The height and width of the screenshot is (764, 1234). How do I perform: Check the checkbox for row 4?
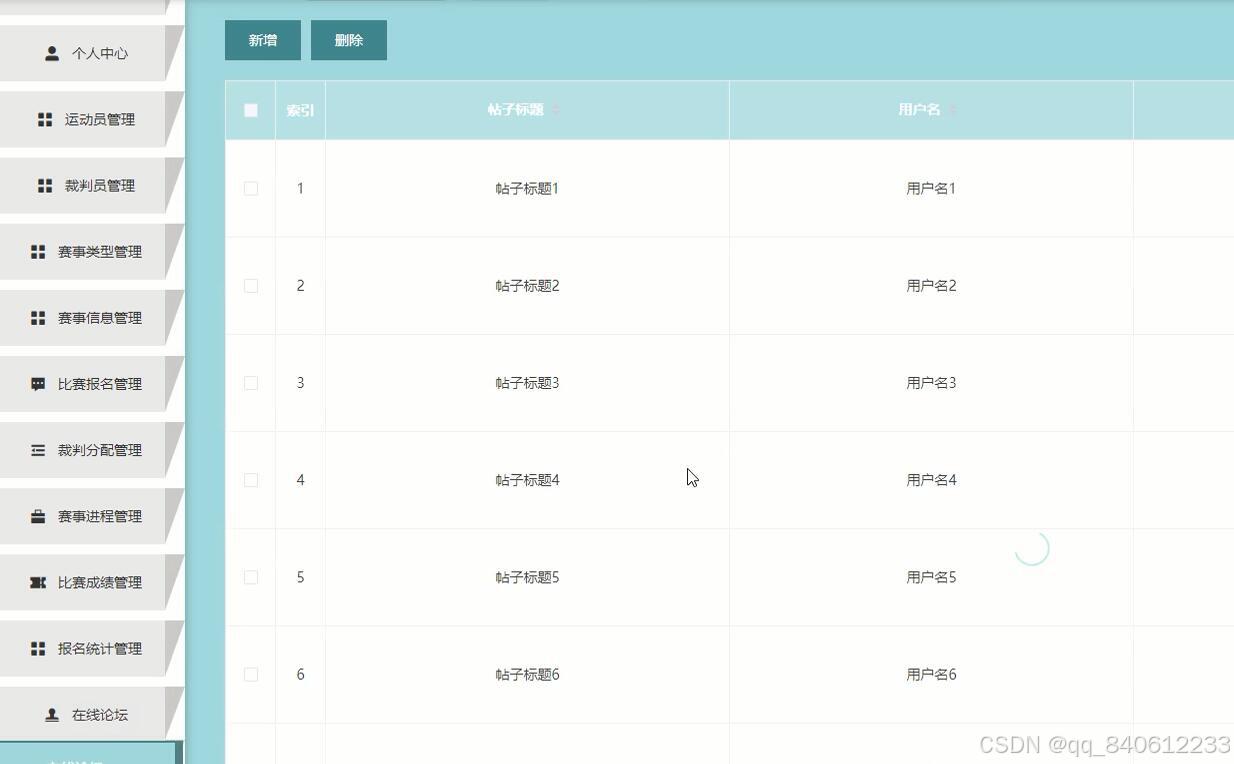[x=251, y=480]
